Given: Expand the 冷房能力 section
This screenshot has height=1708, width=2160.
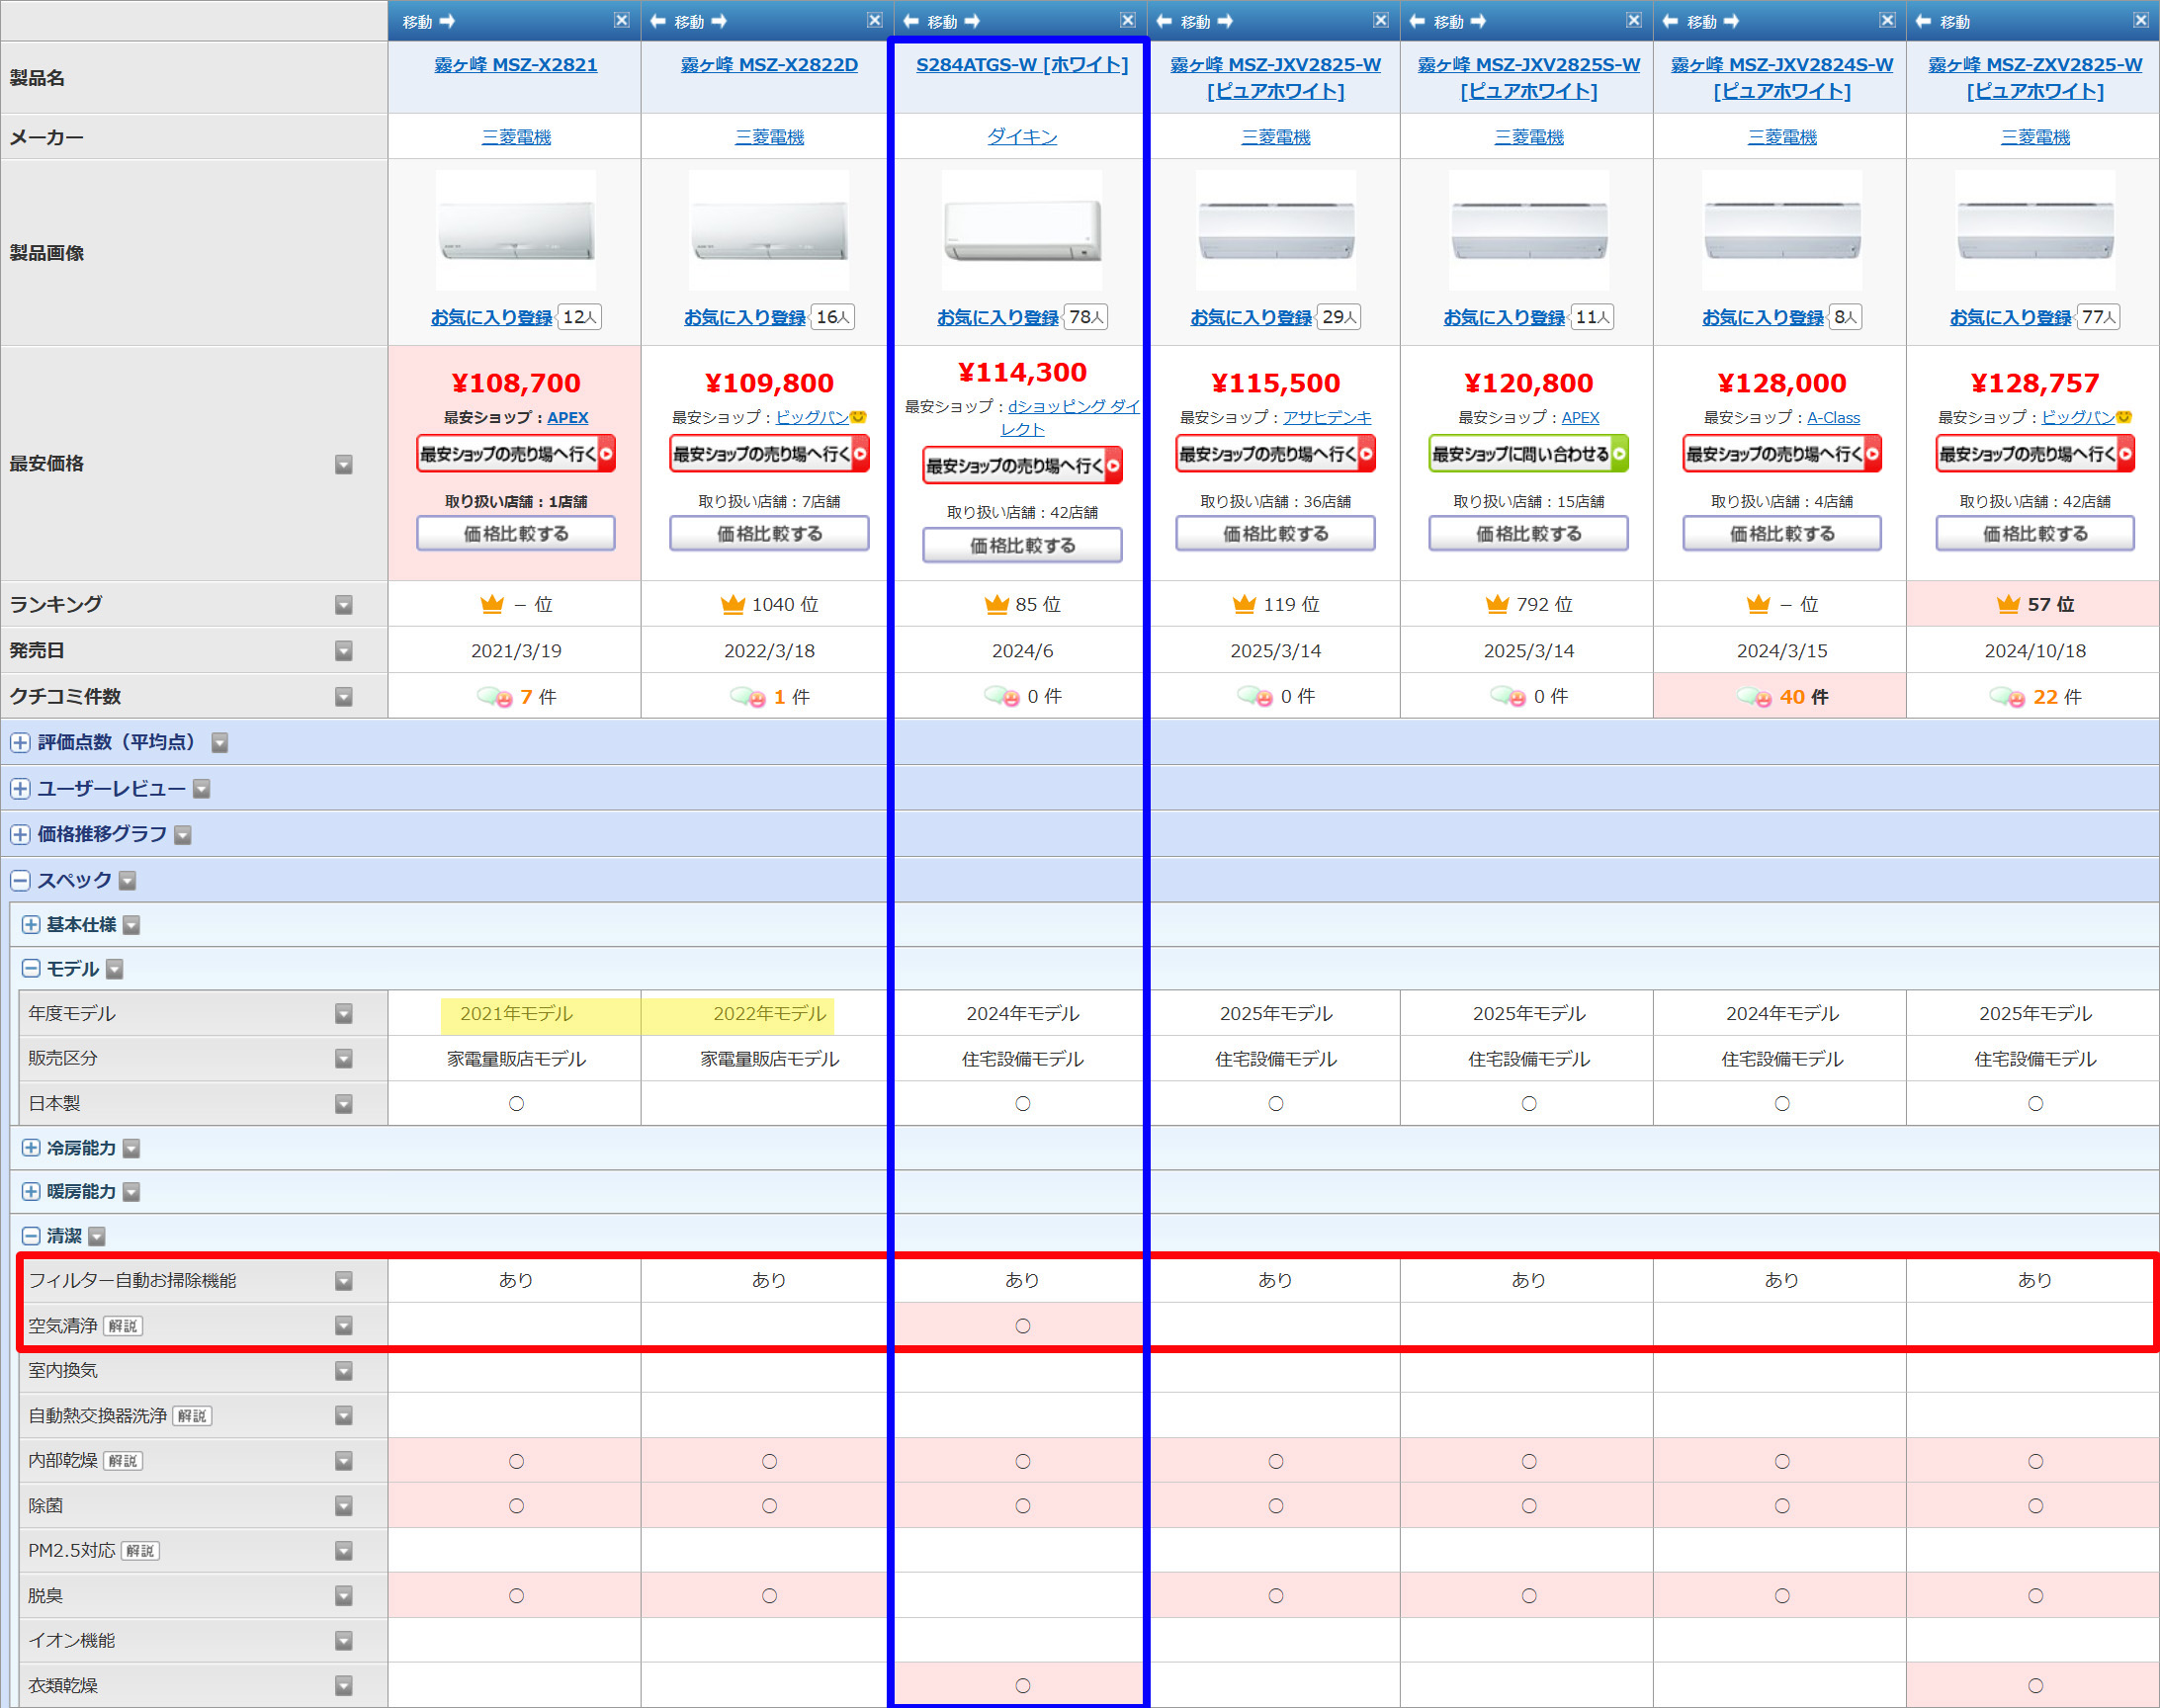Looking at the screenshot, I should tap(31, 1148).
